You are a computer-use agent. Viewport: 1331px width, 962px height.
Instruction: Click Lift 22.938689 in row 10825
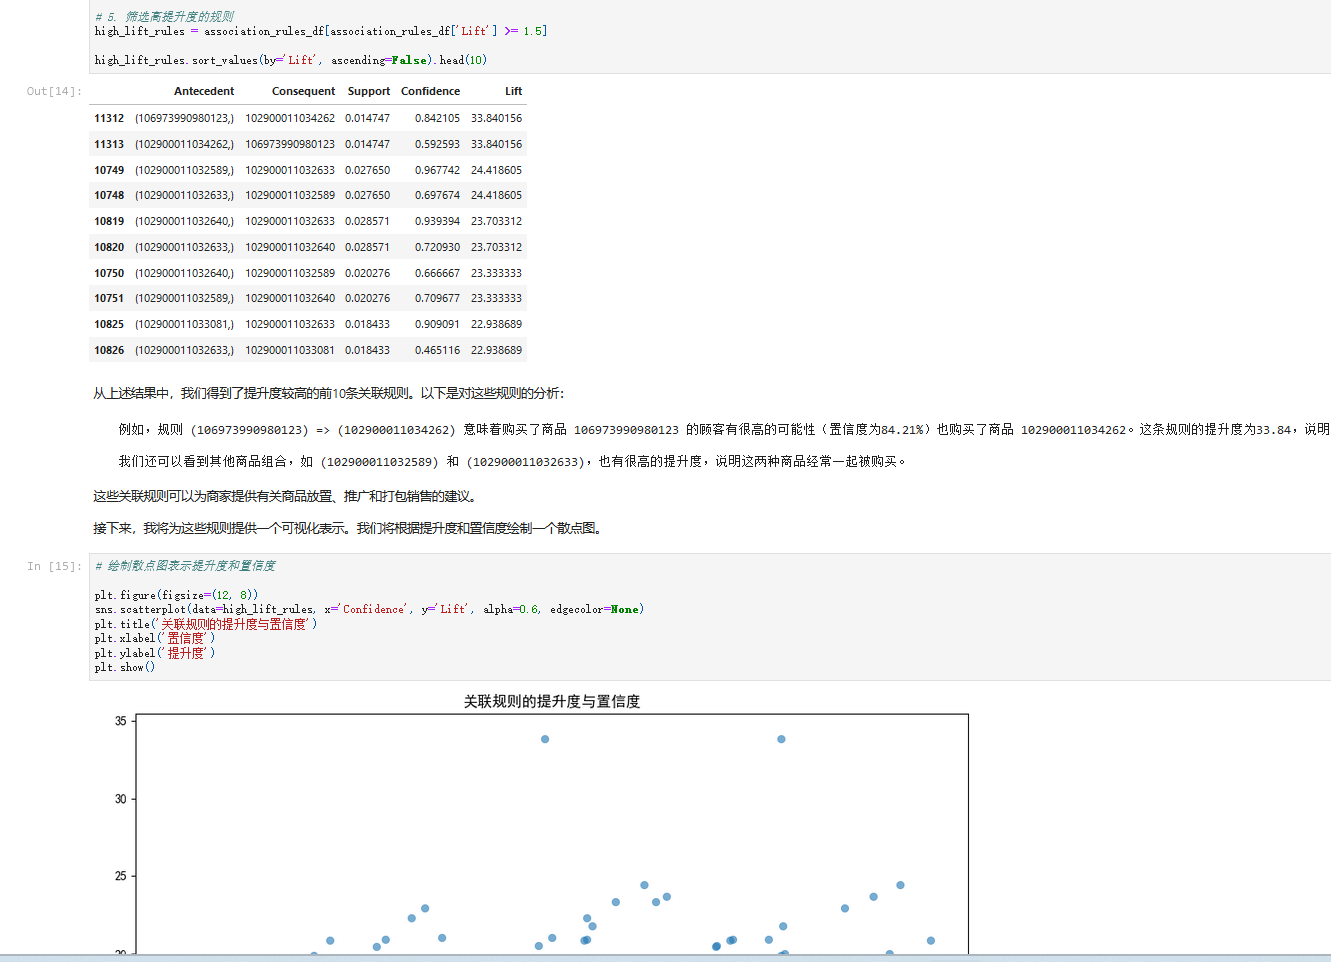(x=496, y=324)
